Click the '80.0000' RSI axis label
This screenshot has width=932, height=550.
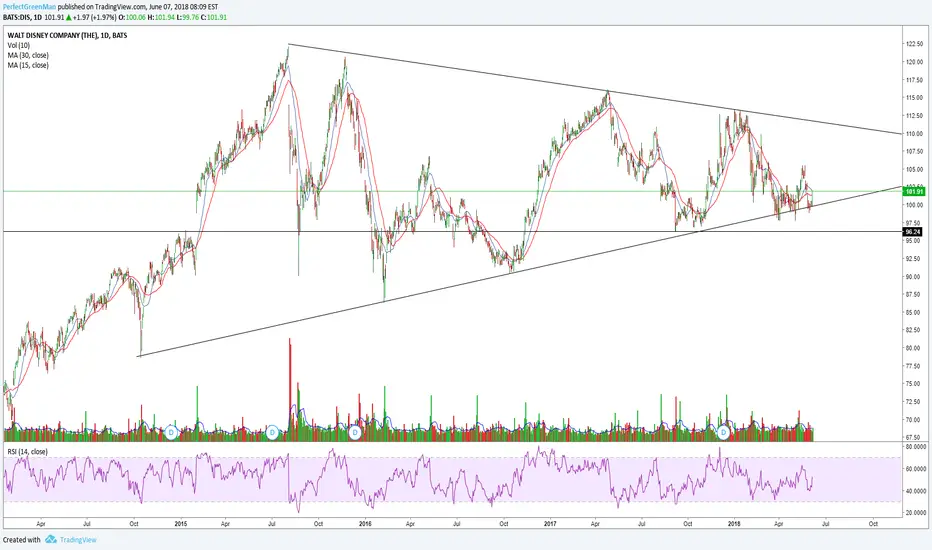click(915, 447)
